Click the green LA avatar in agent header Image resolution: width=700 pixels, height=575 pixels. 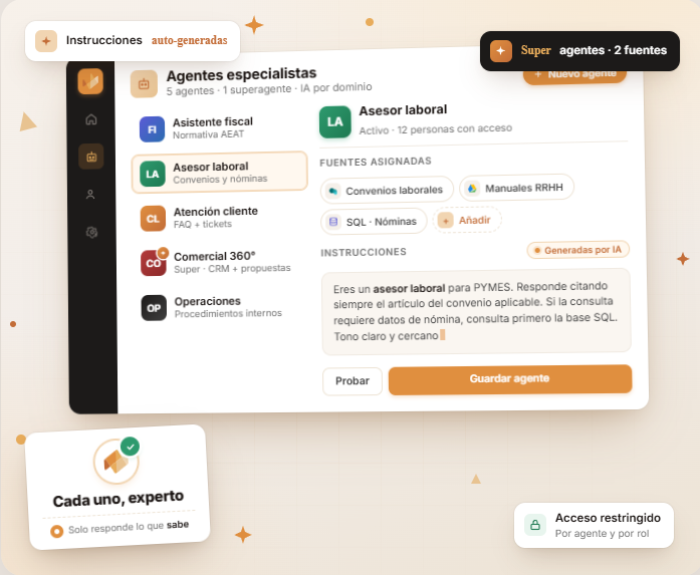[x=335, y=121]
